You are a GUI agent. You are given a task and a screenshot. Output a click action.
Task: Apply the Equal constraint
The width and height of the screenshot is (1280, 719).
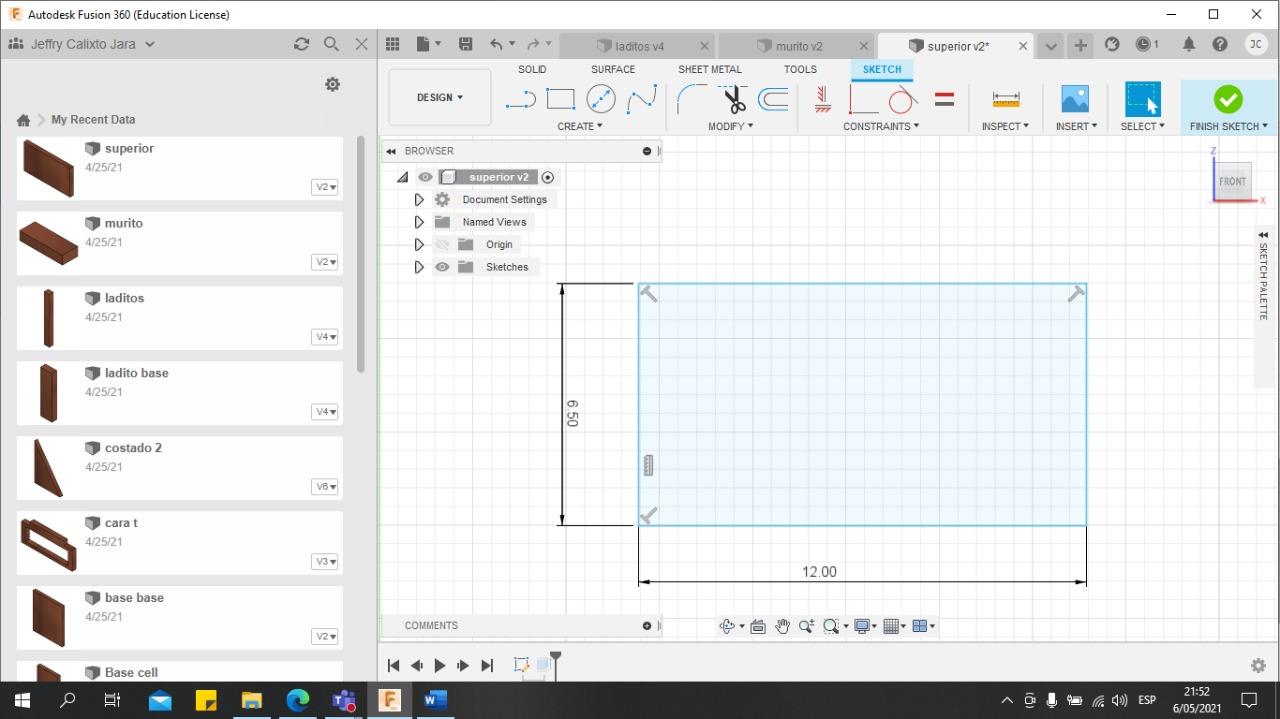pos(944,99)
